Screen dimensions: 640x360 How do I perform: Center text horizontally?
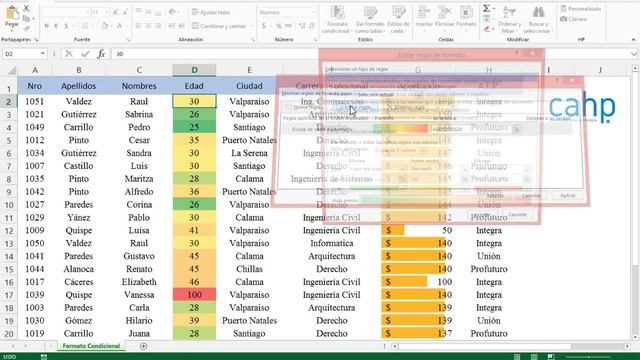click(x=149, y=26)
